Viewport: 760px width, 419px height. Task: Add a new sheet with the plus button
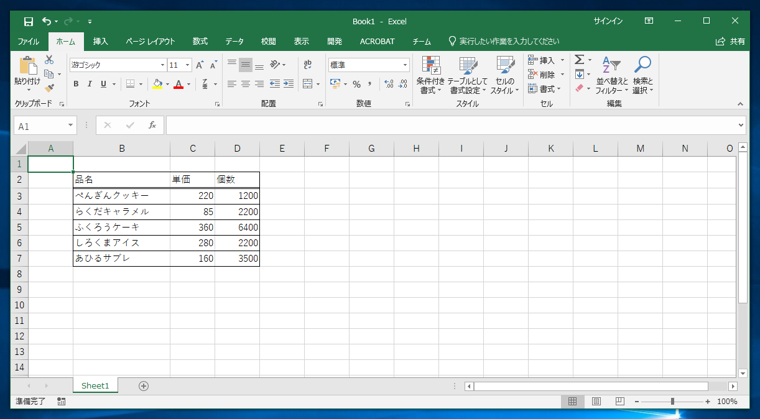[x=143, y=386]
